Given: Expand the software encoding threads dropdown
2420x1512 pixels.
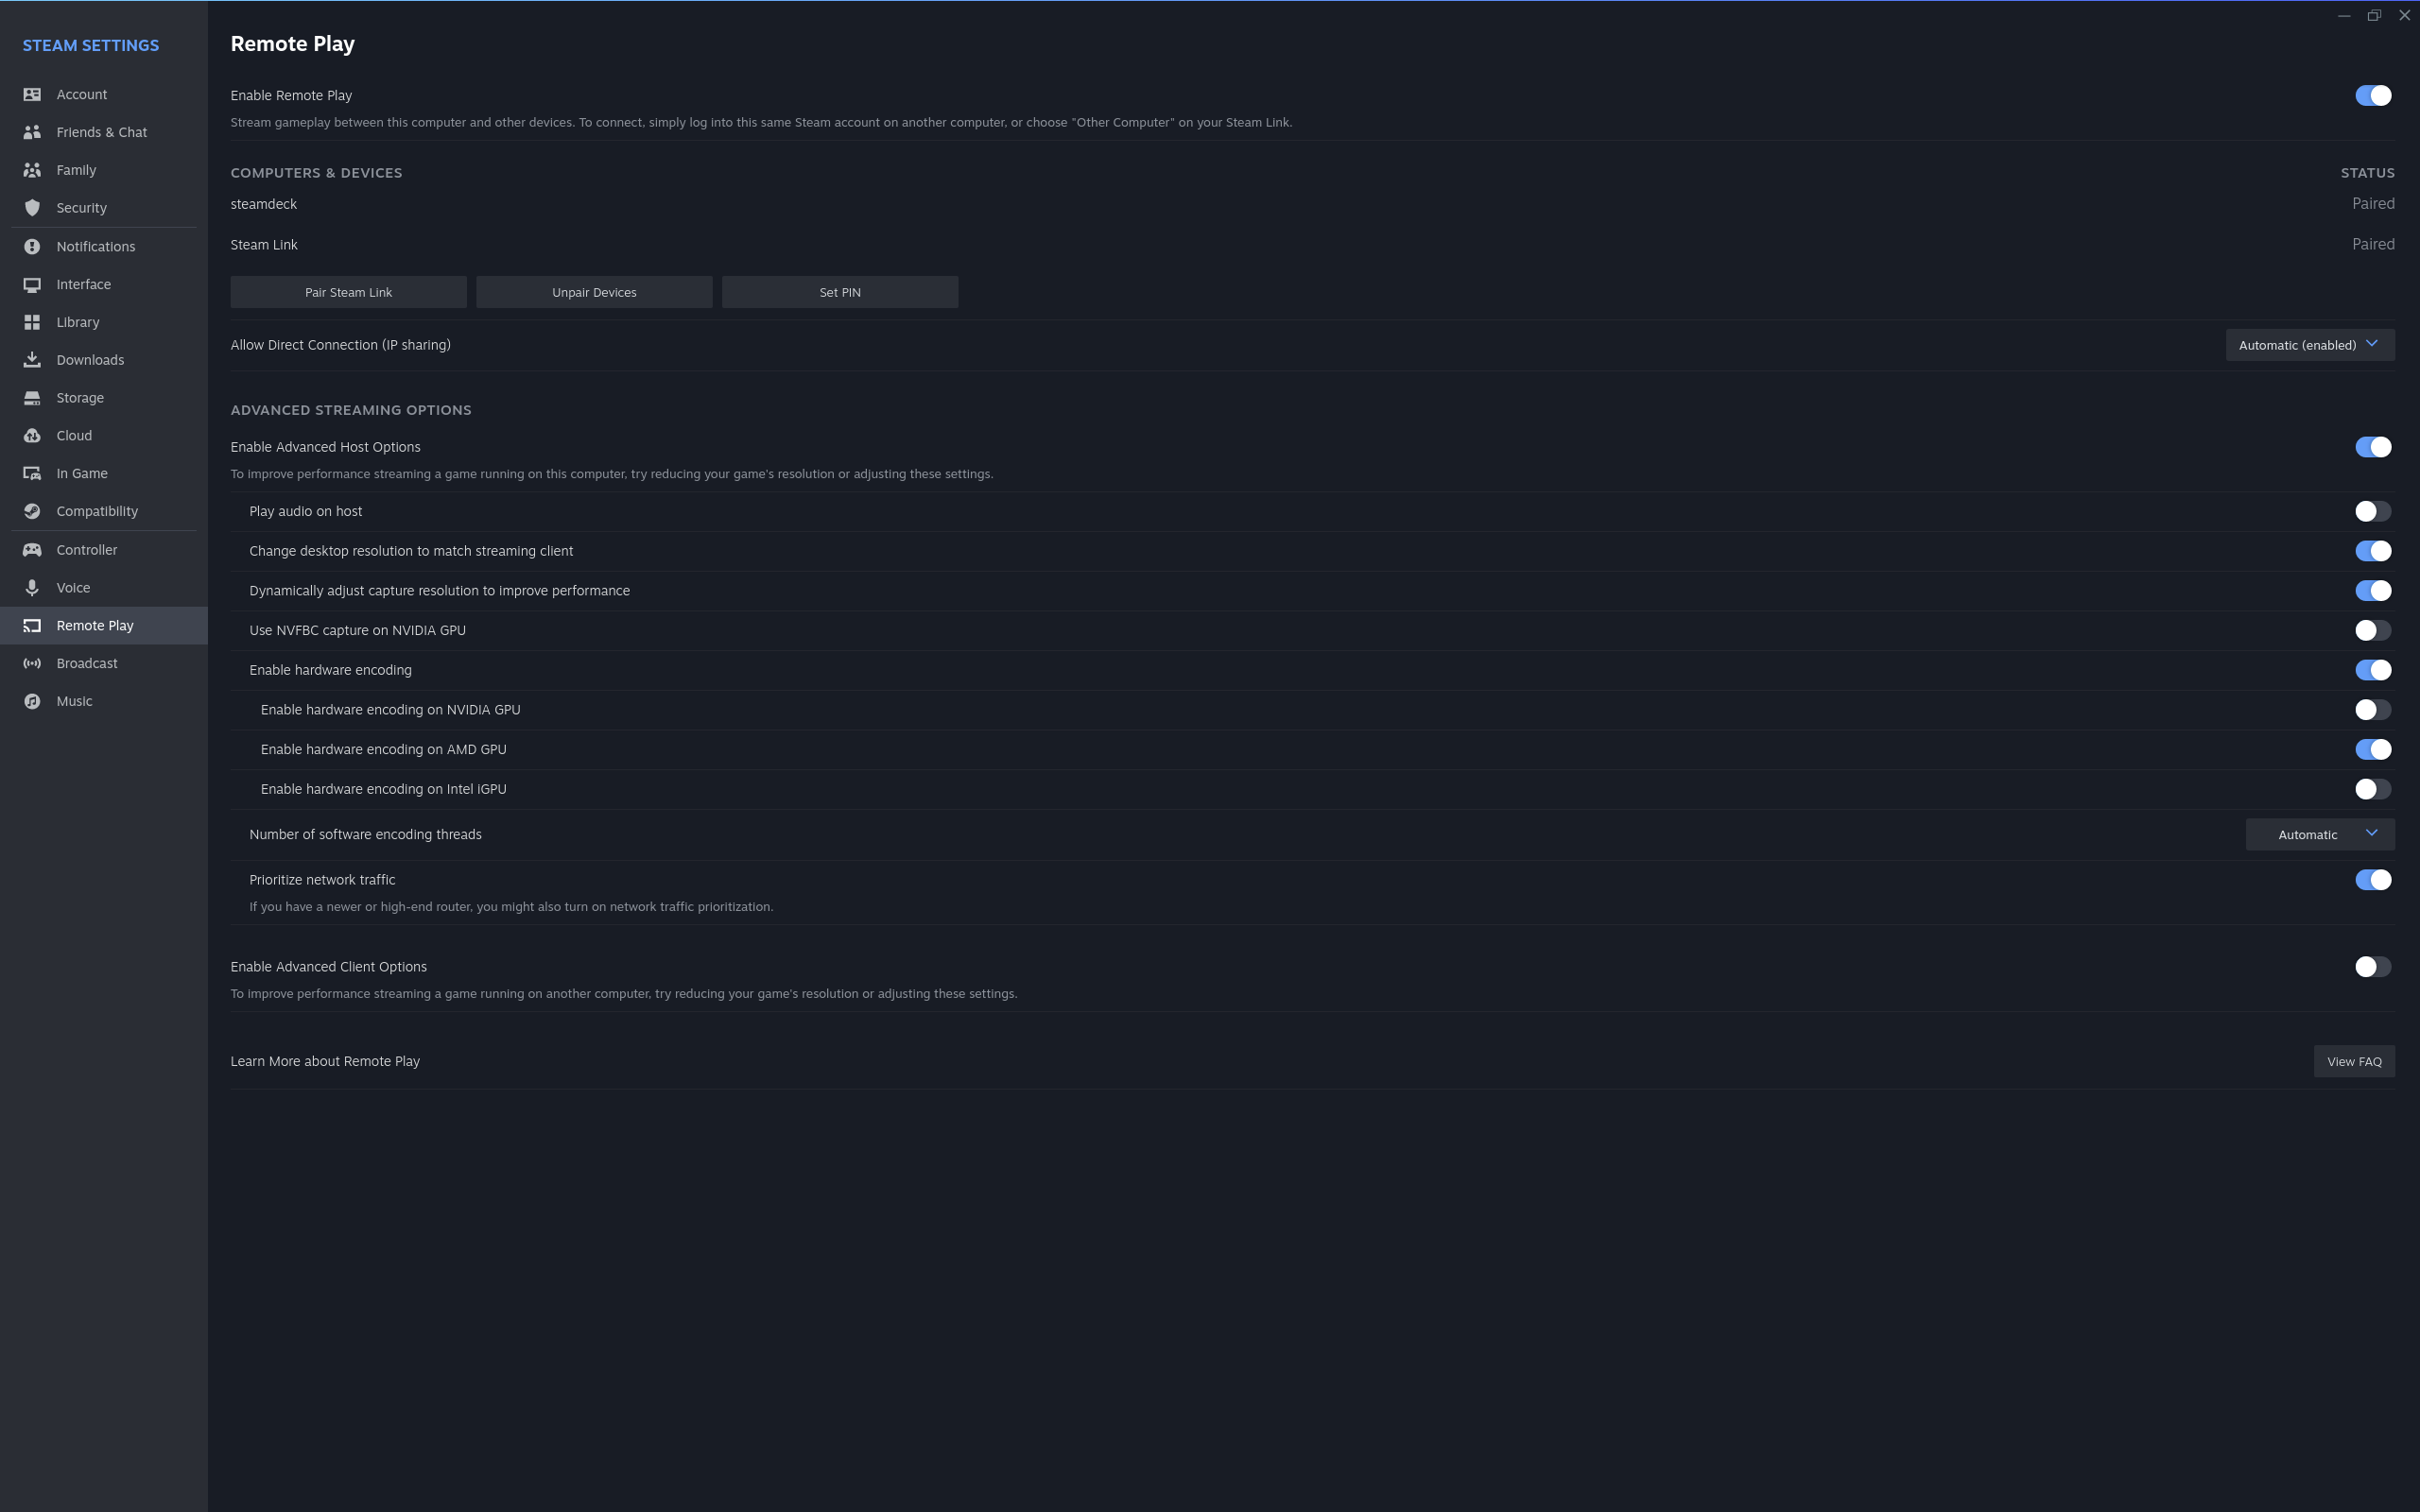Looking at the screenshot, I should click(2320, 834).
